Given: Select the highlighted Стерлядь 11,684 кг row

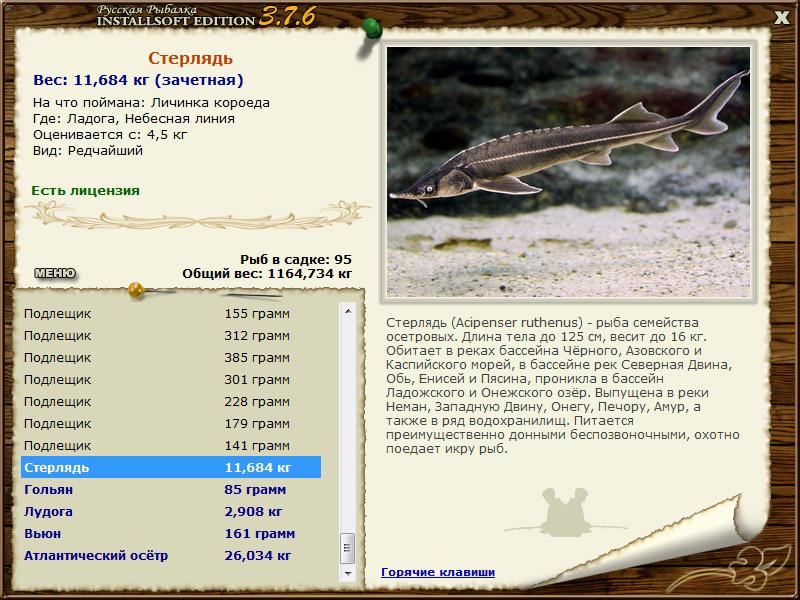Looking at the screenshot, I should [x=171, y=467].
